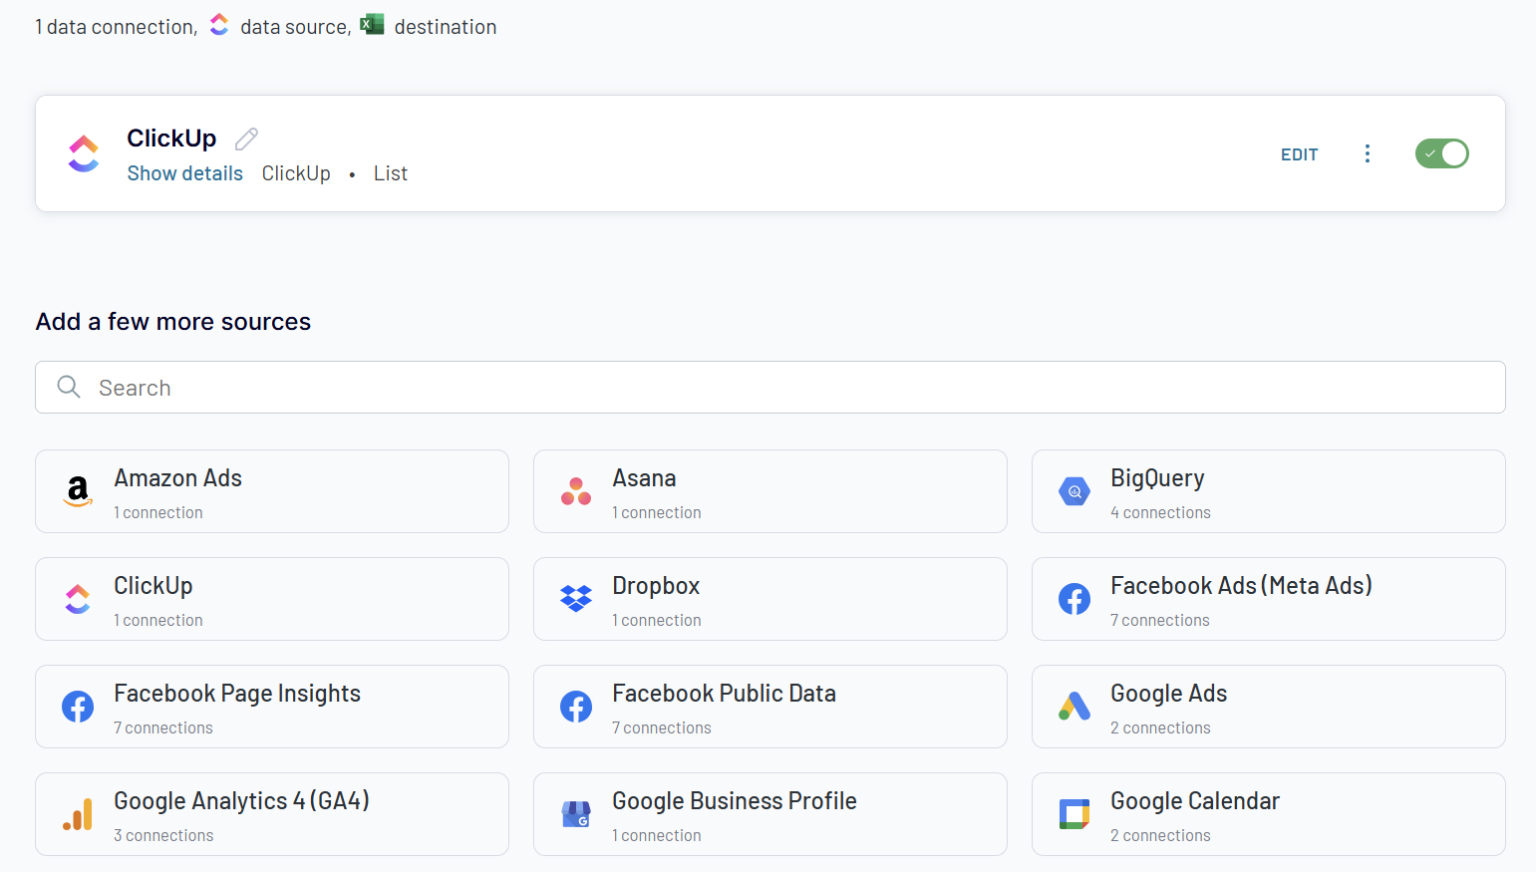Click the Google Calendar icon
1536x872 pixels.
(x=1074, y=814)
